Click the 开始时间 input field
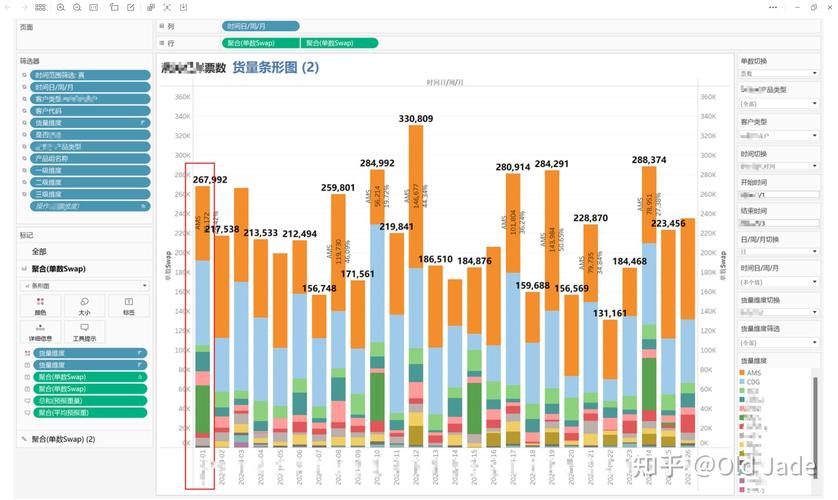838x500 pixels. (779, 195)
